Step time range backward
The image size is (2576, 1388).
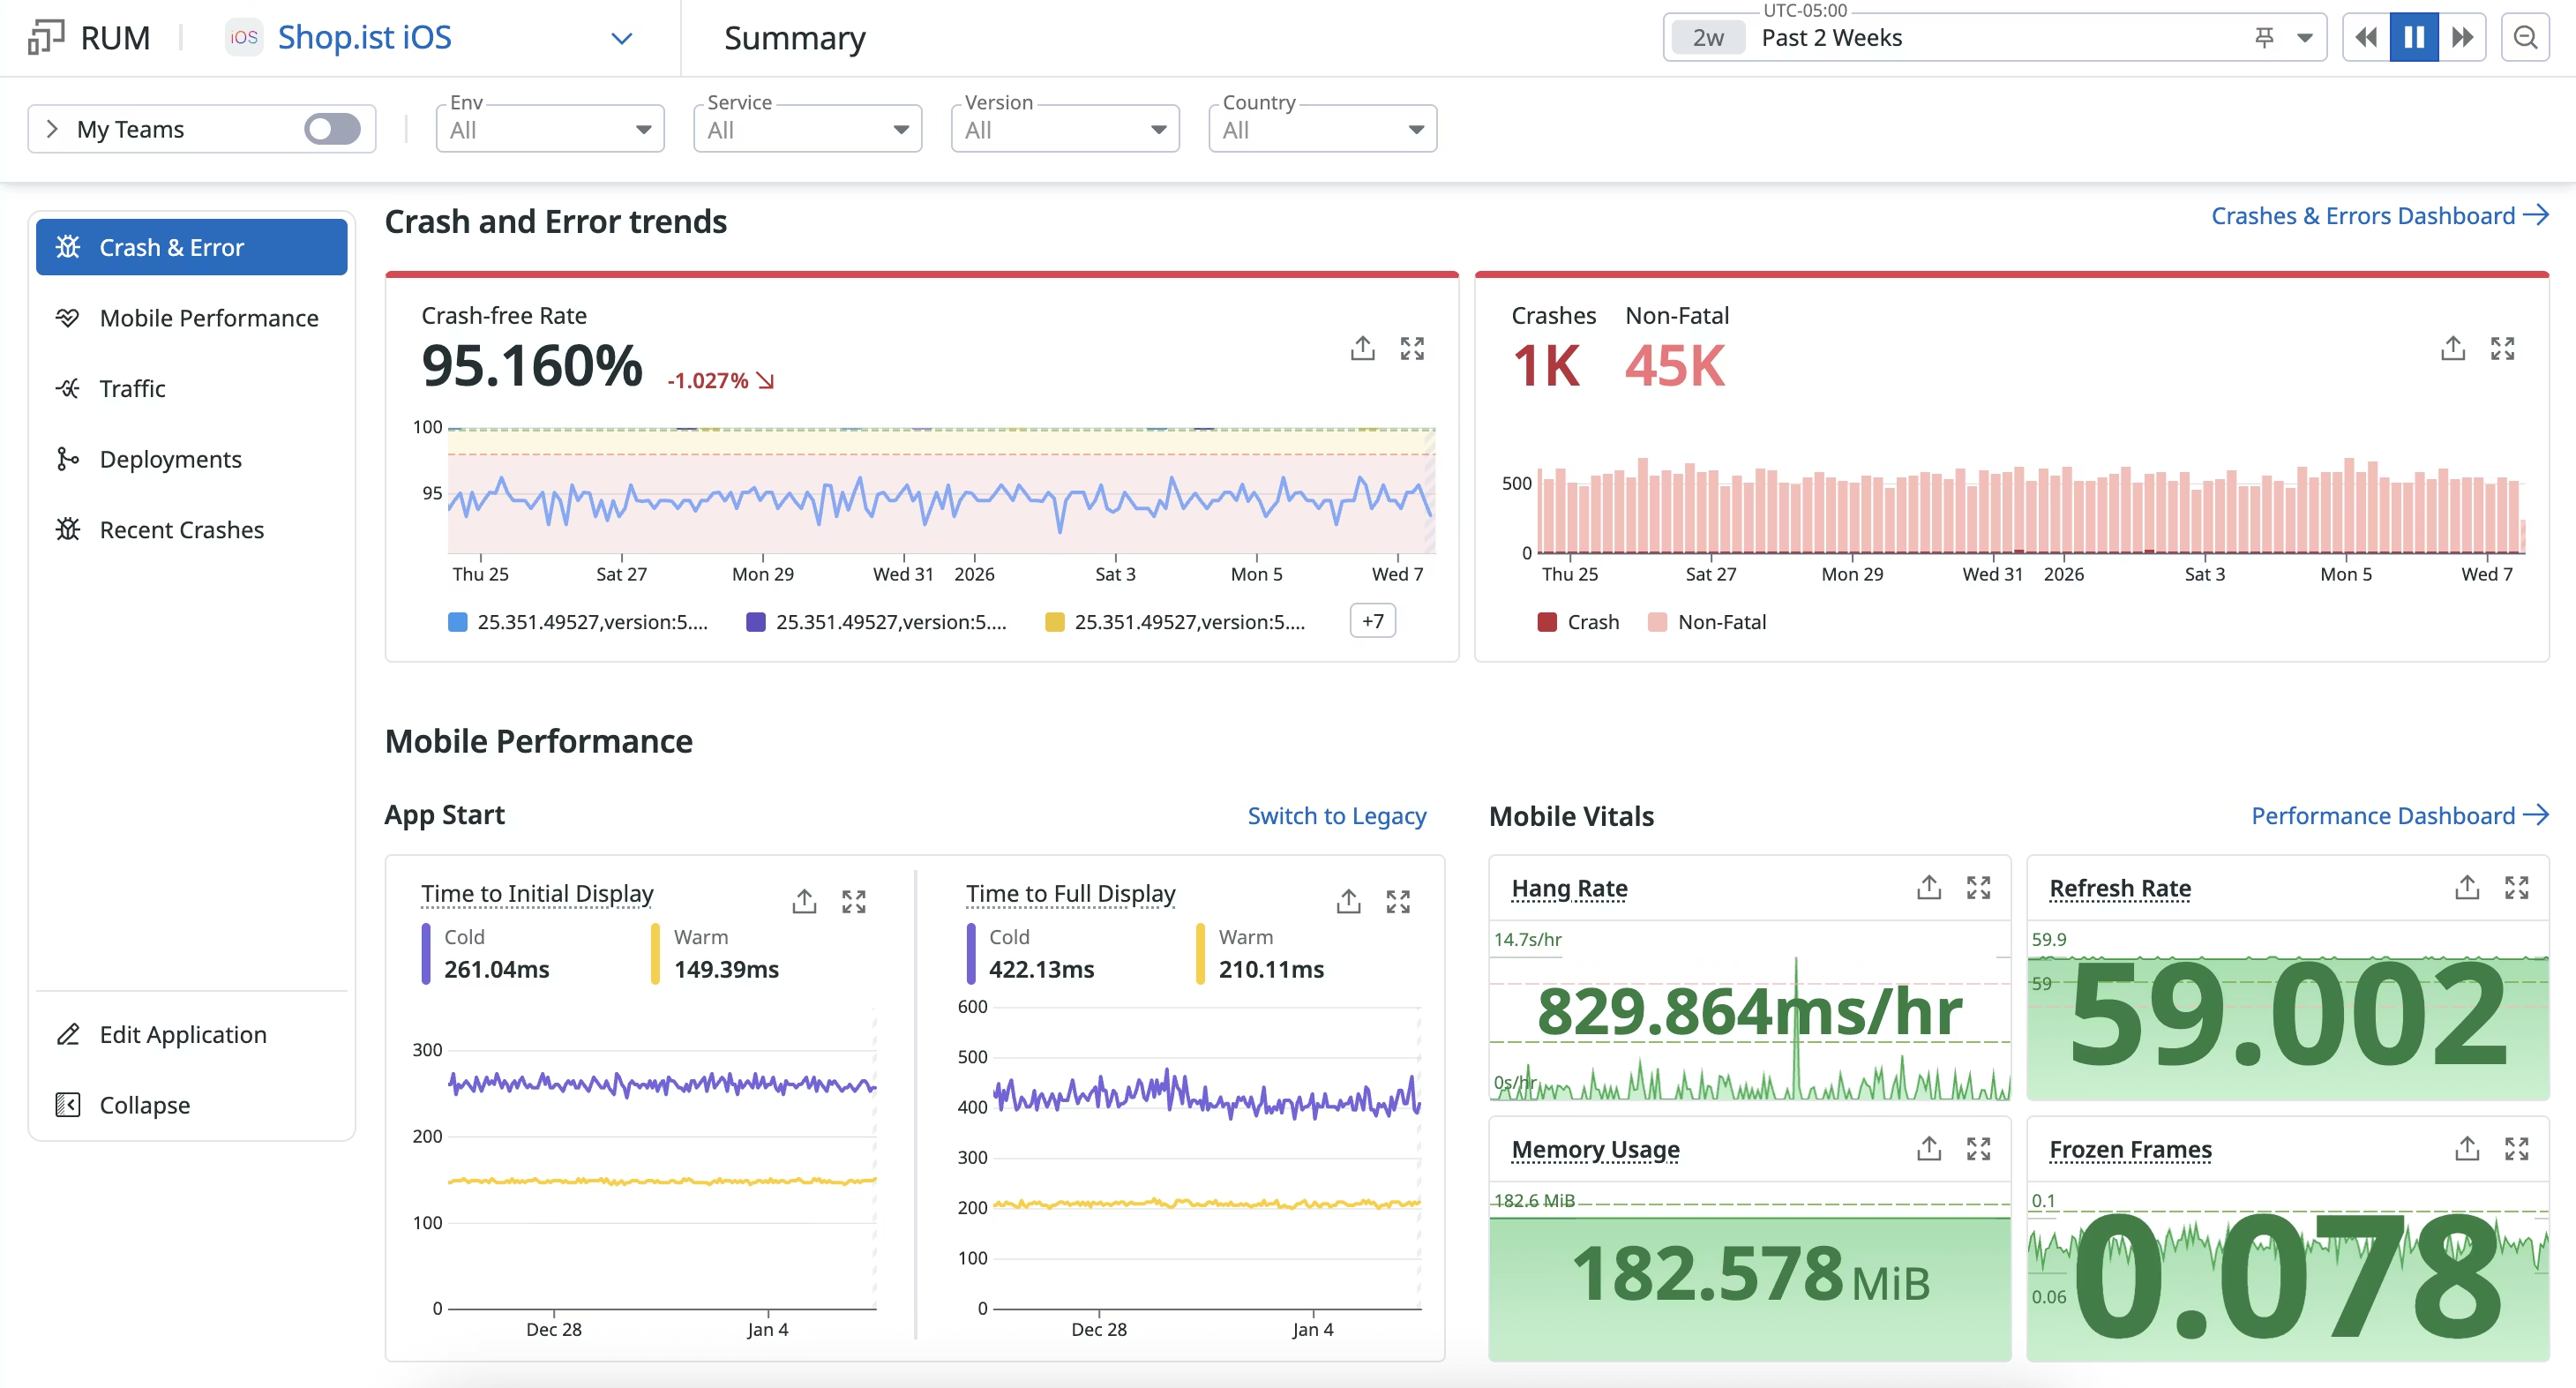pyautogui.click(x=2366, y=38)
